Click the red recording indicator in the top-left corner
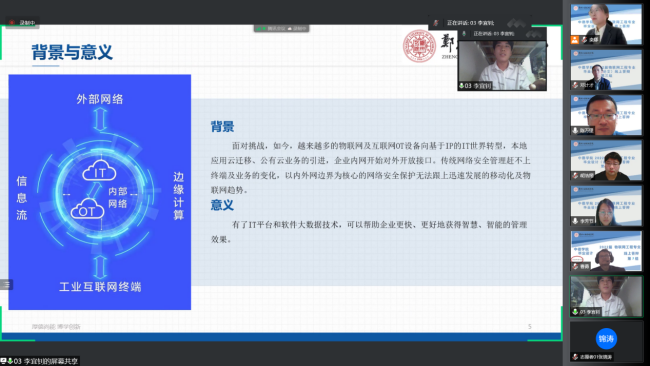 [x=12, y=22]
